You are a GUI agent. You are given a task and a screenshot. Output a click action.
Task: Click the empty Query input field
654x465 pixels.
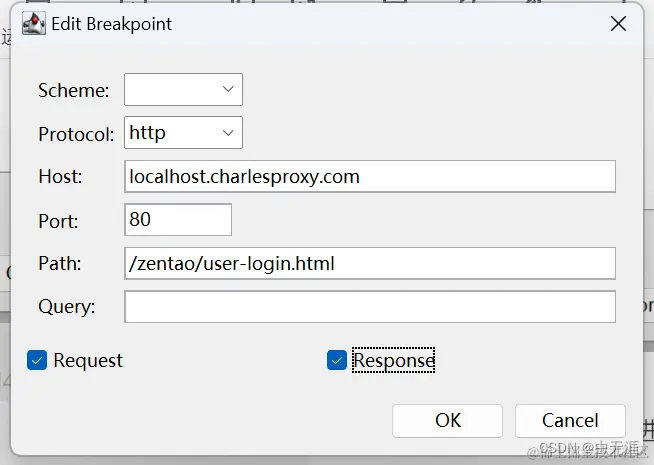tap(370, 307)
